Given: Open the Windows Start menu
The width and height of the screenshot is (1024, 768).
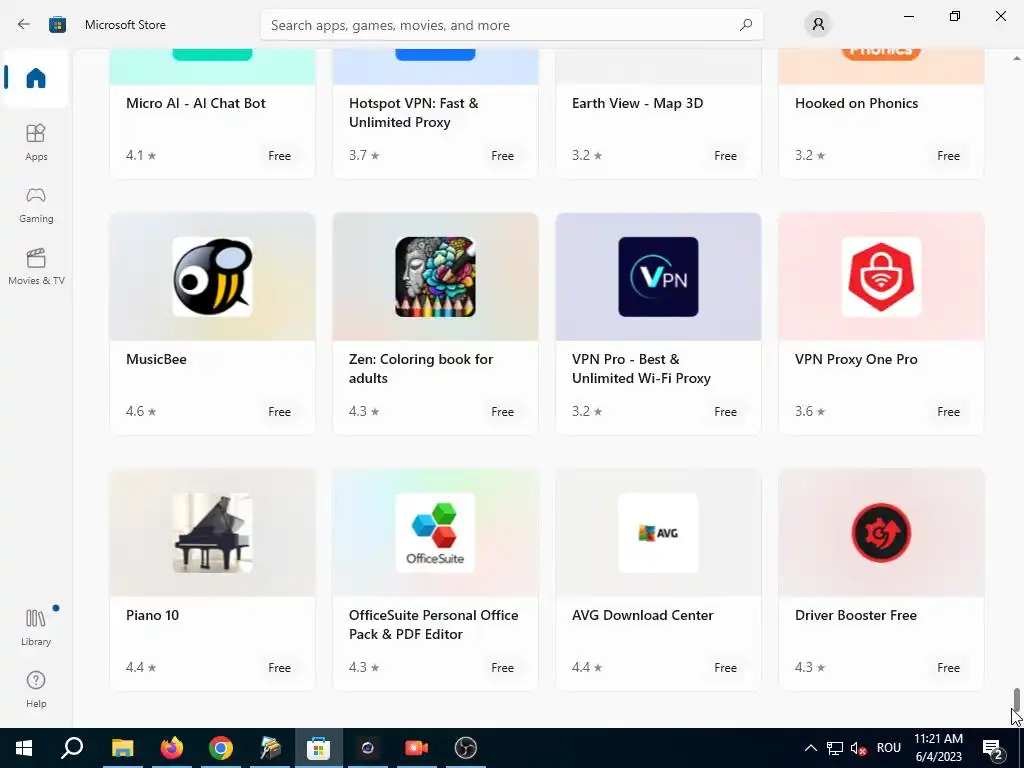Looking at the screenshot, I should [x=24, y=748].
